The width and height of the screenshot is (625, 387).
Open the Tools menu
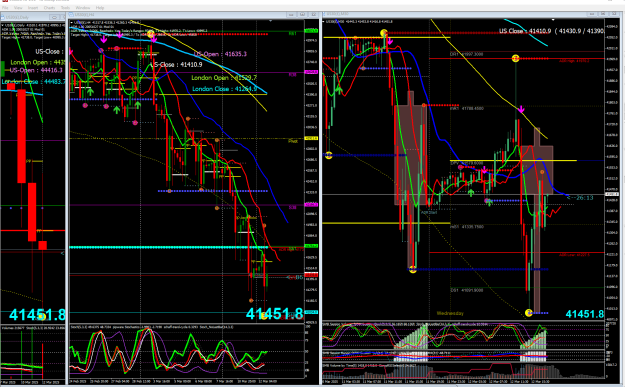[x=65, y=8]
